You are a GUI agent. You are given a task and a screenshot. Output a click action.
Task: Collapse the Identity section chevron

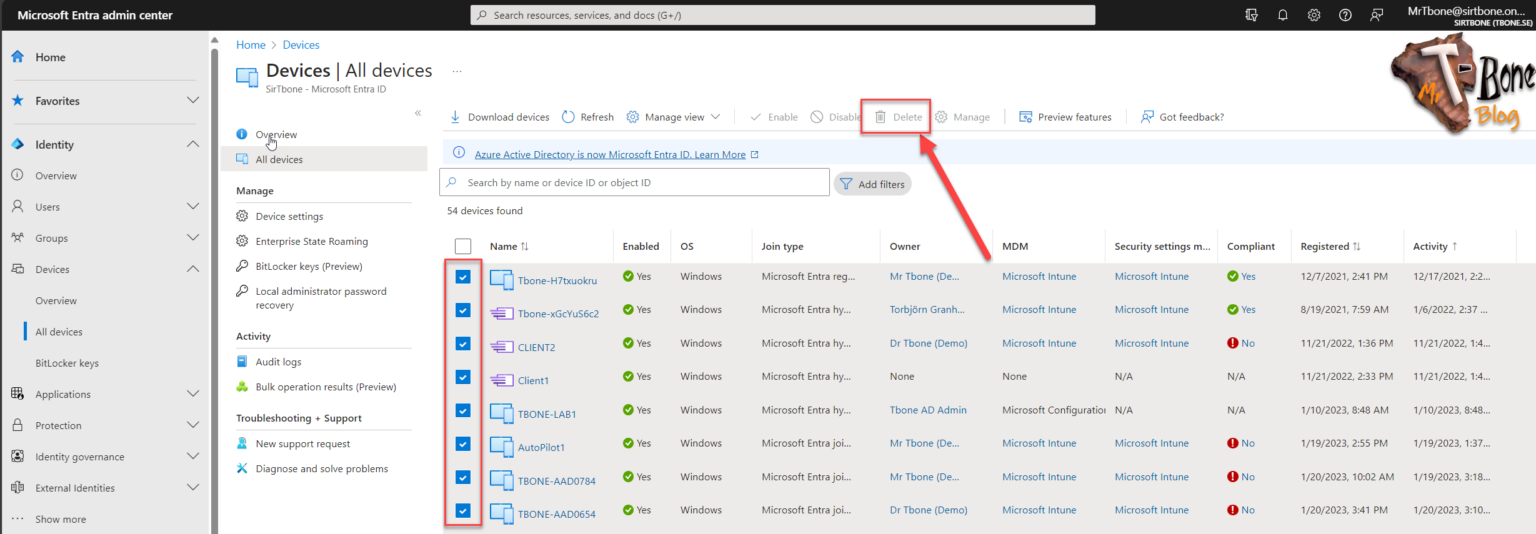[x=193, y=144]
